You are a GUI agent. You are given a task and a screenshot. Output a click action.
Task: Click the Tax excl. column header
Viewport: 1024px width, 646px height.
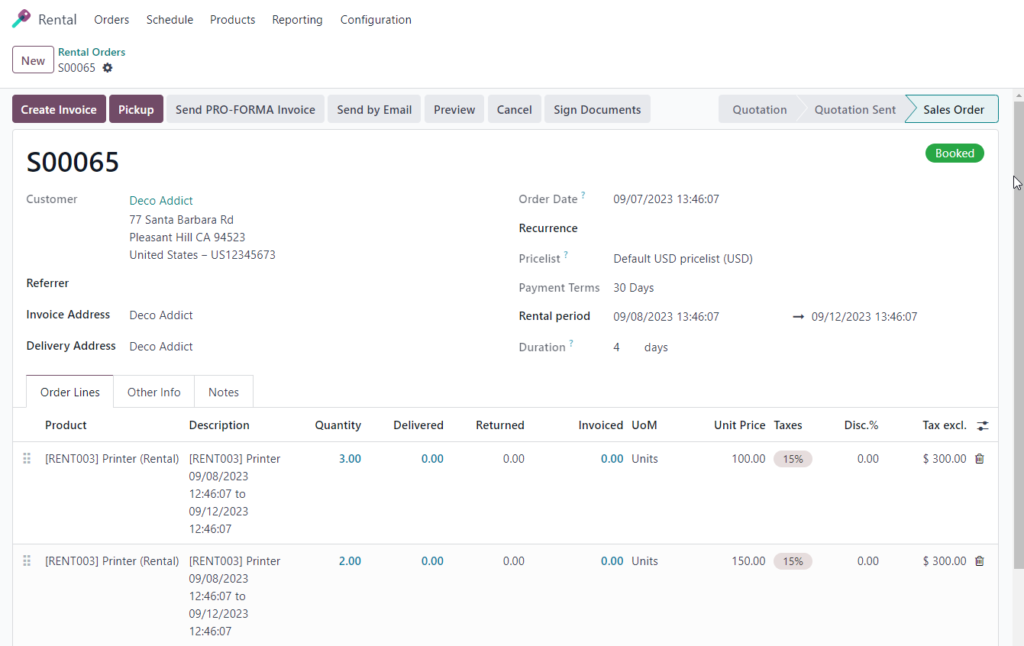coord(944,425)
